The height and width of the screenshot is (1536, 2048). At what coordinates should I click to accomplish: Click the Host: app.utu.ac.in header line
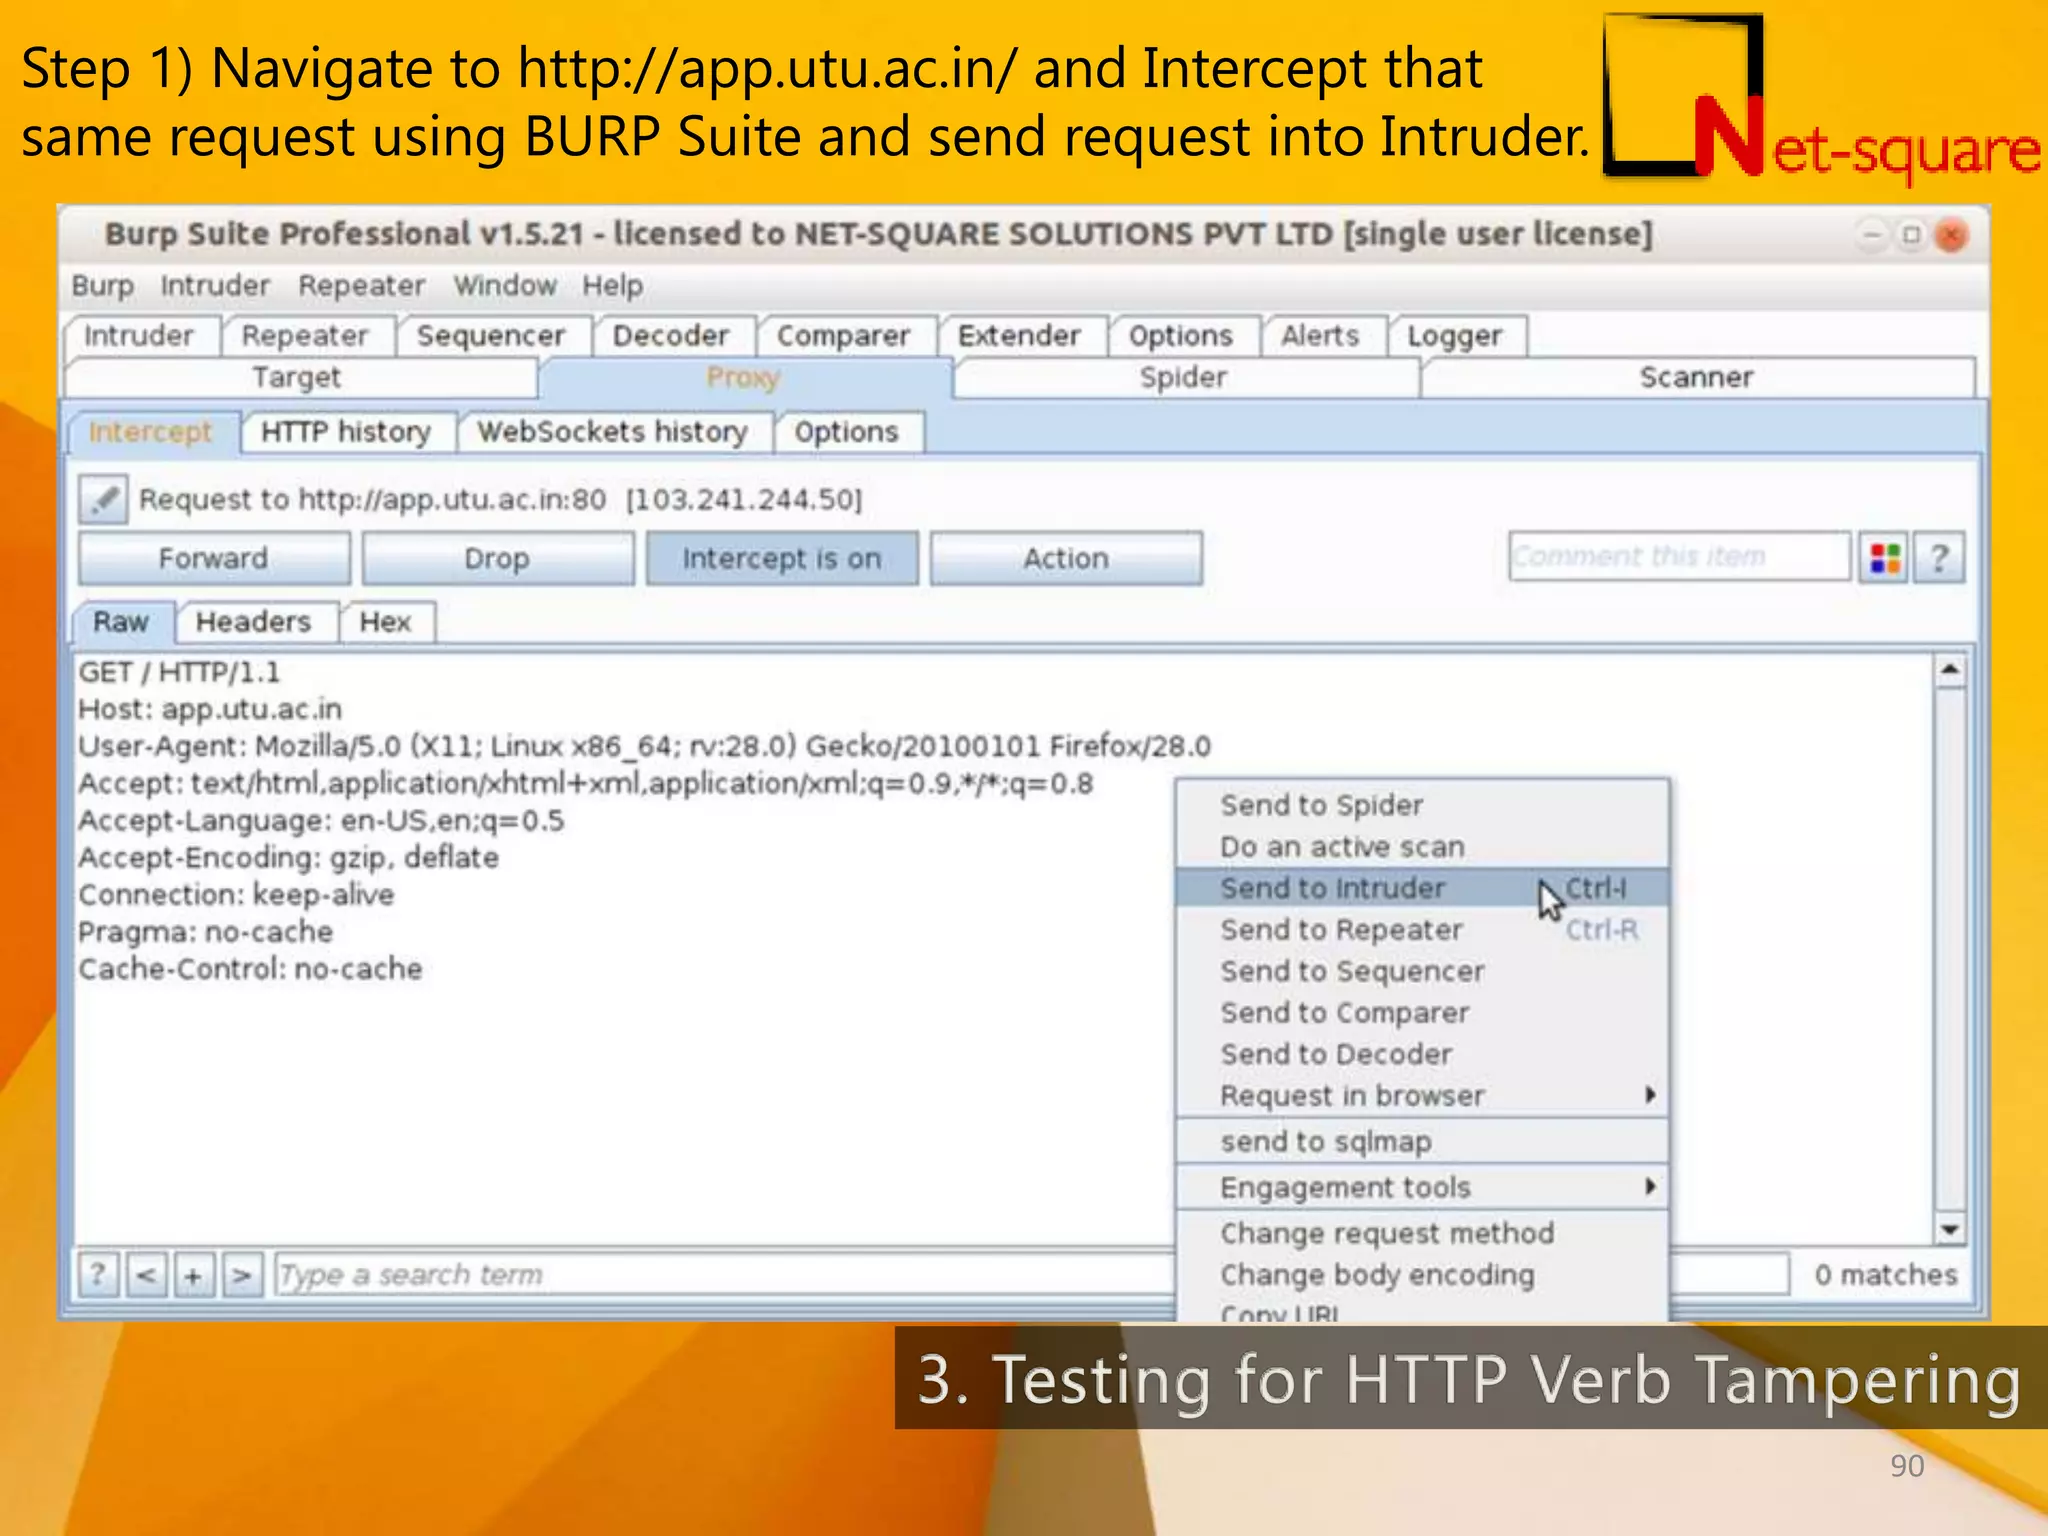point(210,709)
